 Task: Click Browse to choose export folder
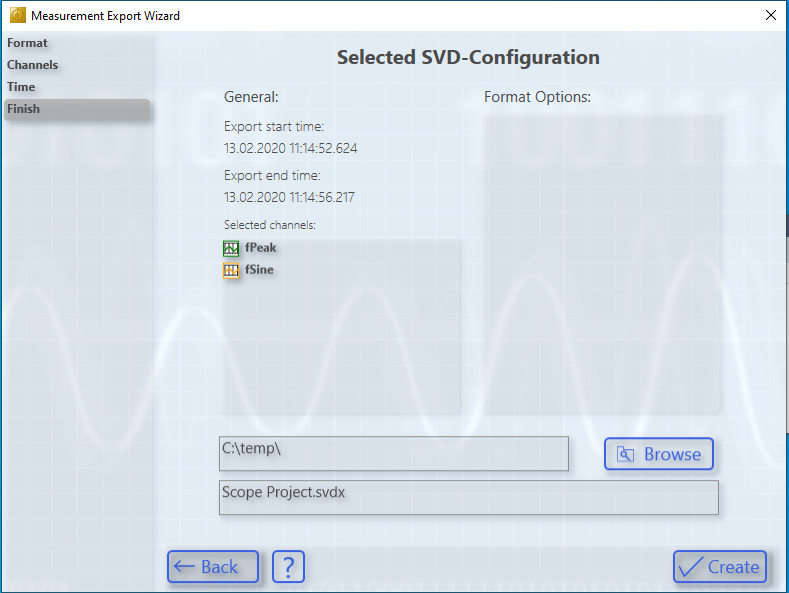click(x=659, y=454)
